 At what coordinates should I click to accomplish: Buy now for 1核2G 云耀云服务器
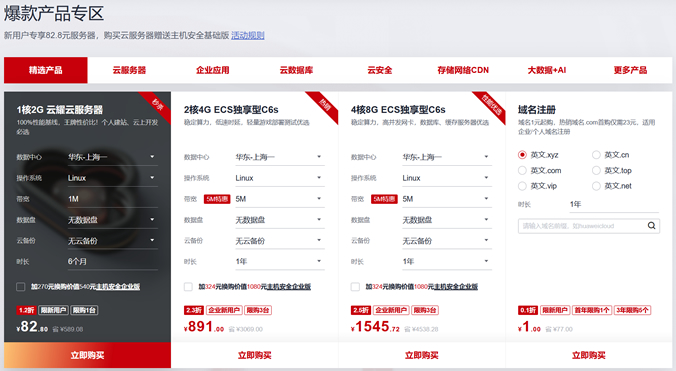(x=88, y=355)
